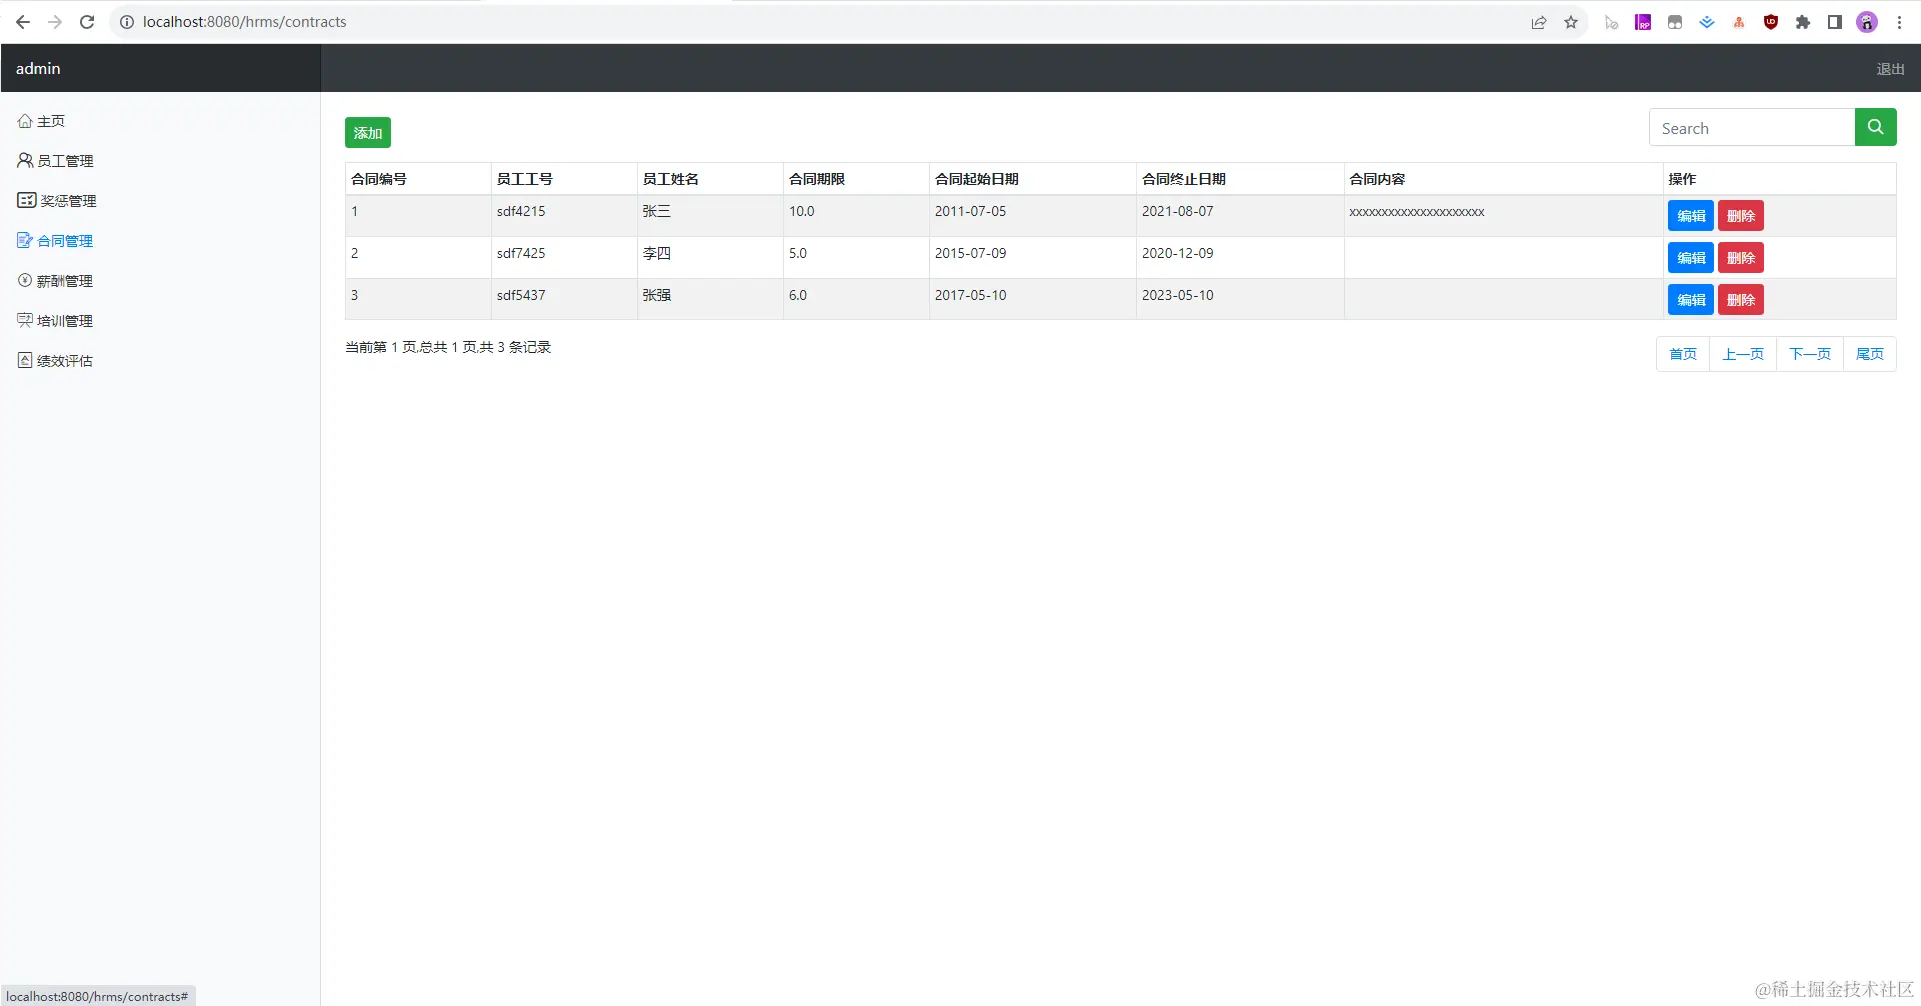Open 主页 in the sidebar

click(41, 121)
